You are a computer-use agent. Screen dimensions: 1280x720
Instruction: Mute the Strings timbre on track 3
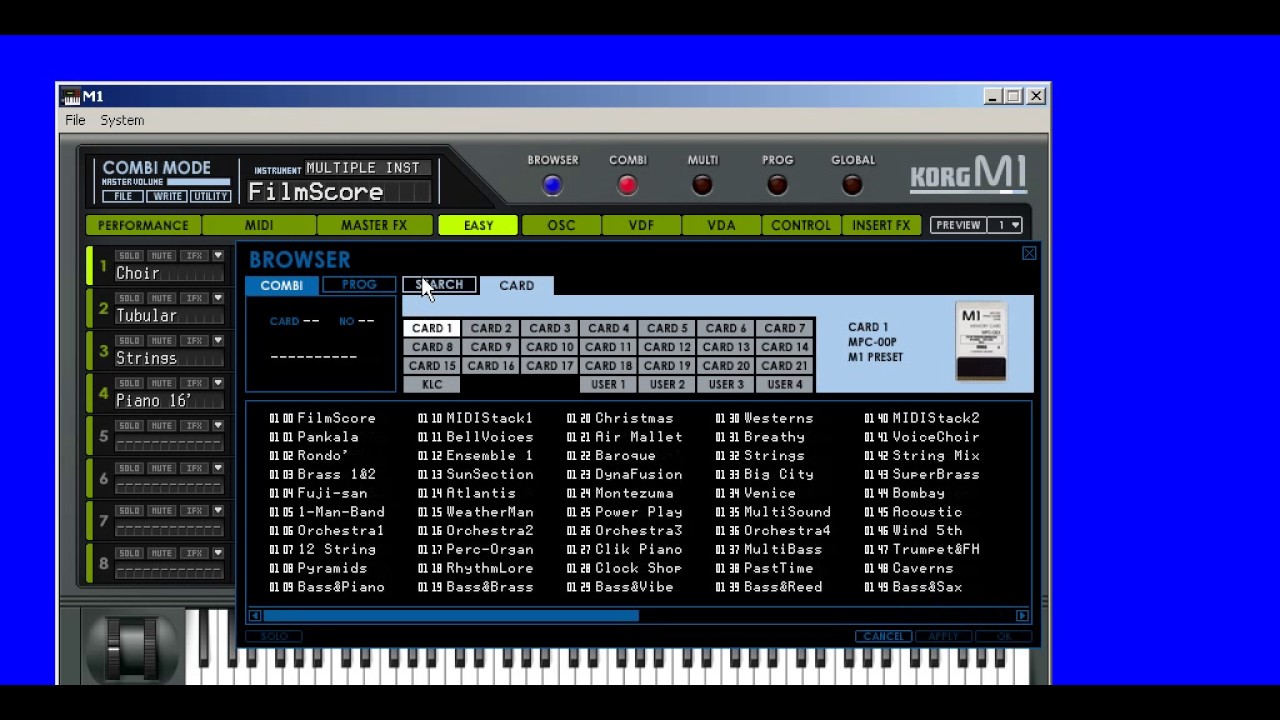pos(161,341)
